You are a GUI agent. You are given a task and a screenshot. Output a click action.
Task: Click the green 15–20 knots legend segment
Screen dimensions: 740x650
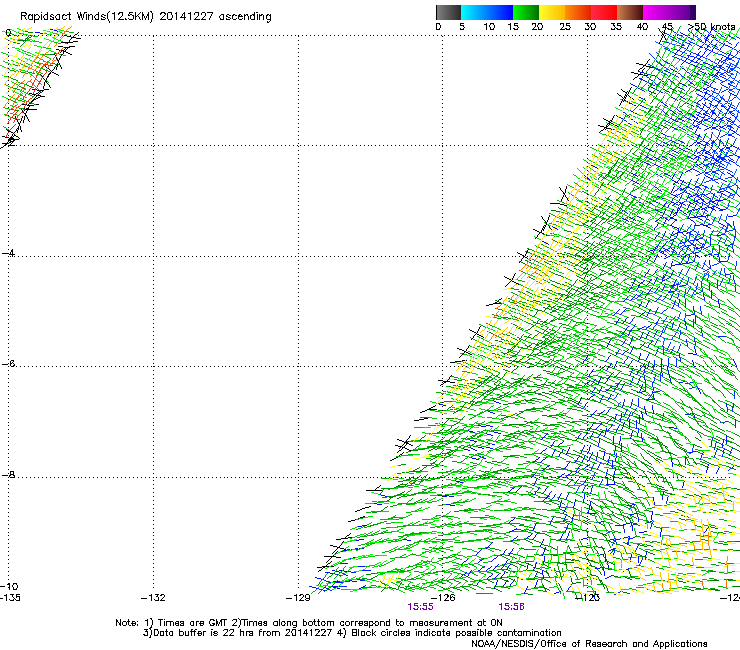coord(526,12)
